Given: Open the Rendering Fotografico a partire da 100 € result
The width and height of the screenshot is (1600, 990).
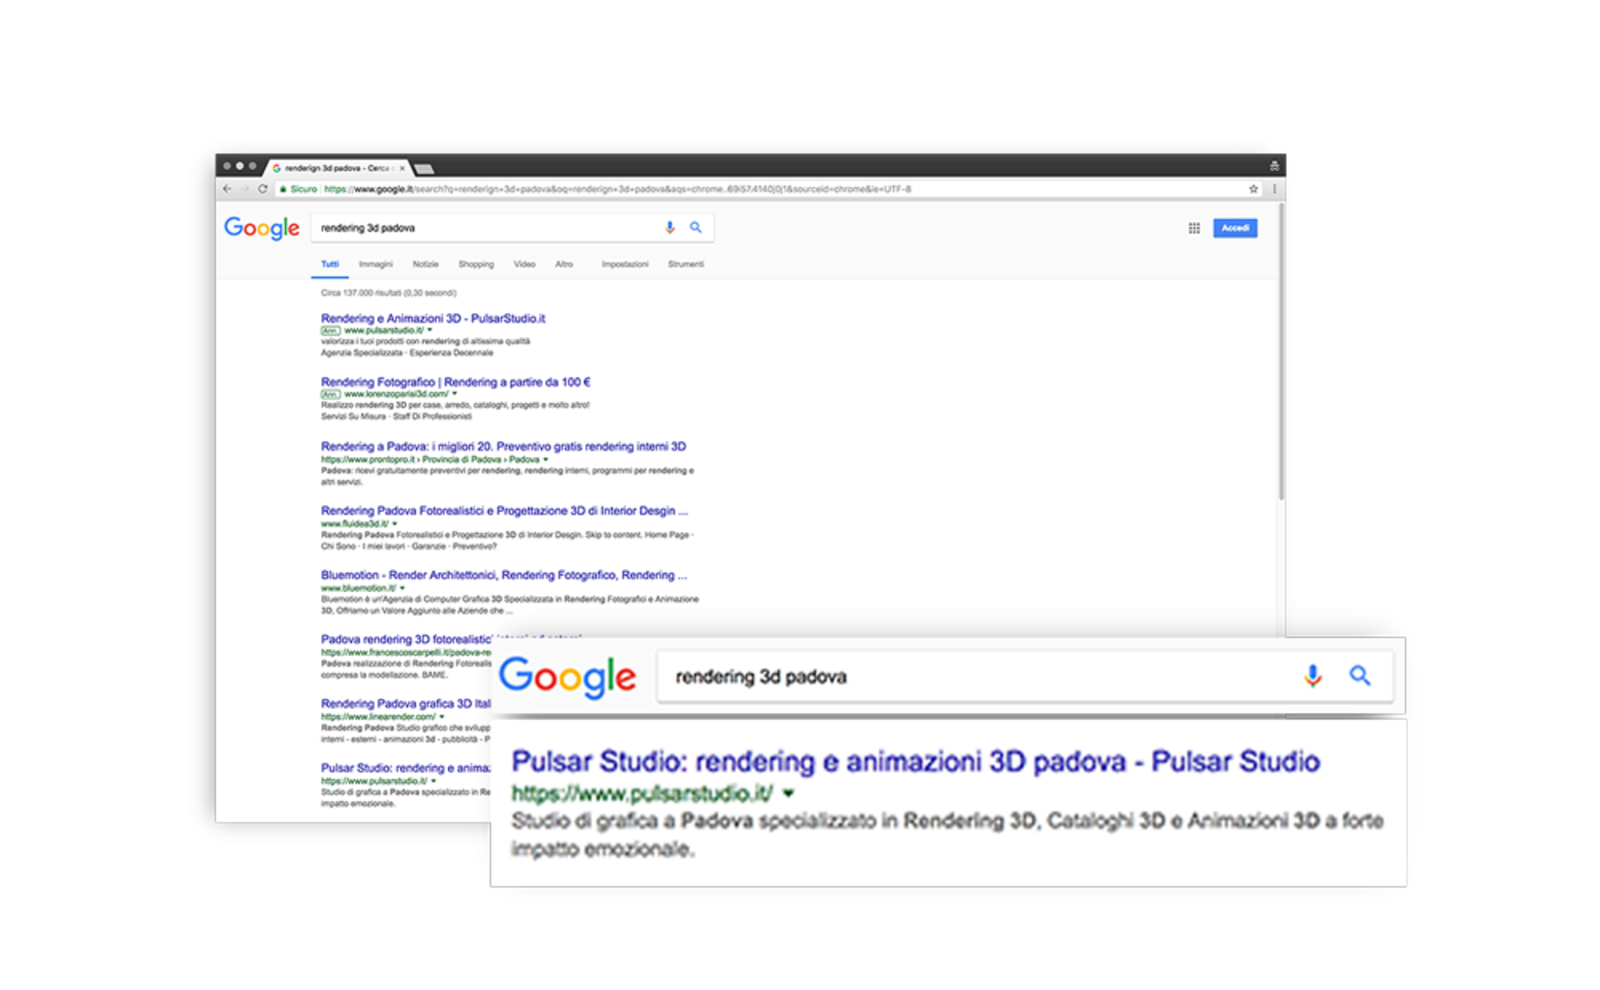Looking at the screenshot, I should (456, 382).
